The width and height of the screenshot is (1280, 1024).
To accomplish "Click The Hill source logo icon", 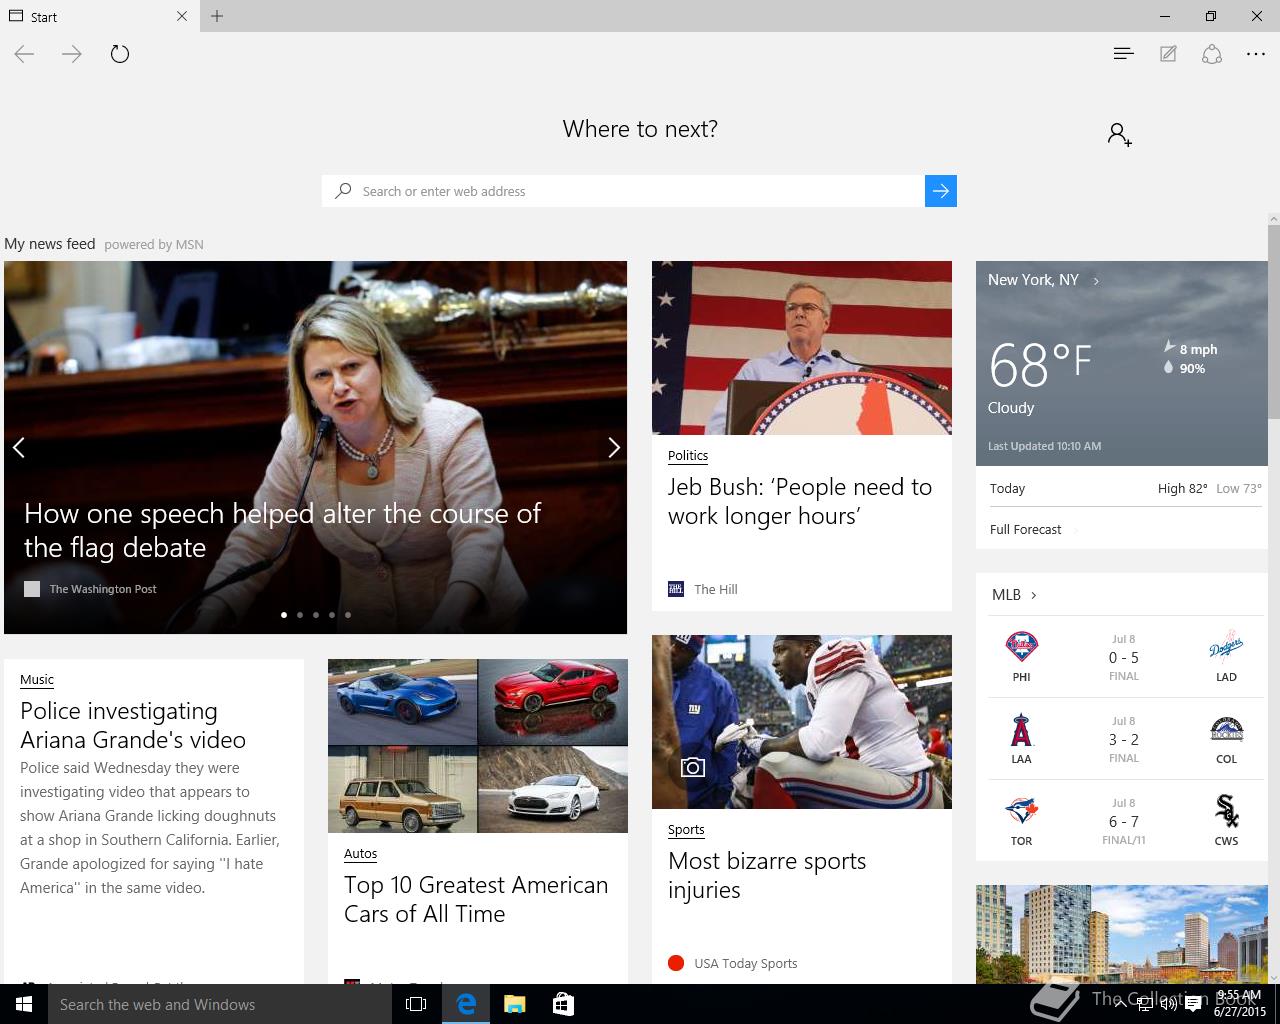I will coord(676,589).
